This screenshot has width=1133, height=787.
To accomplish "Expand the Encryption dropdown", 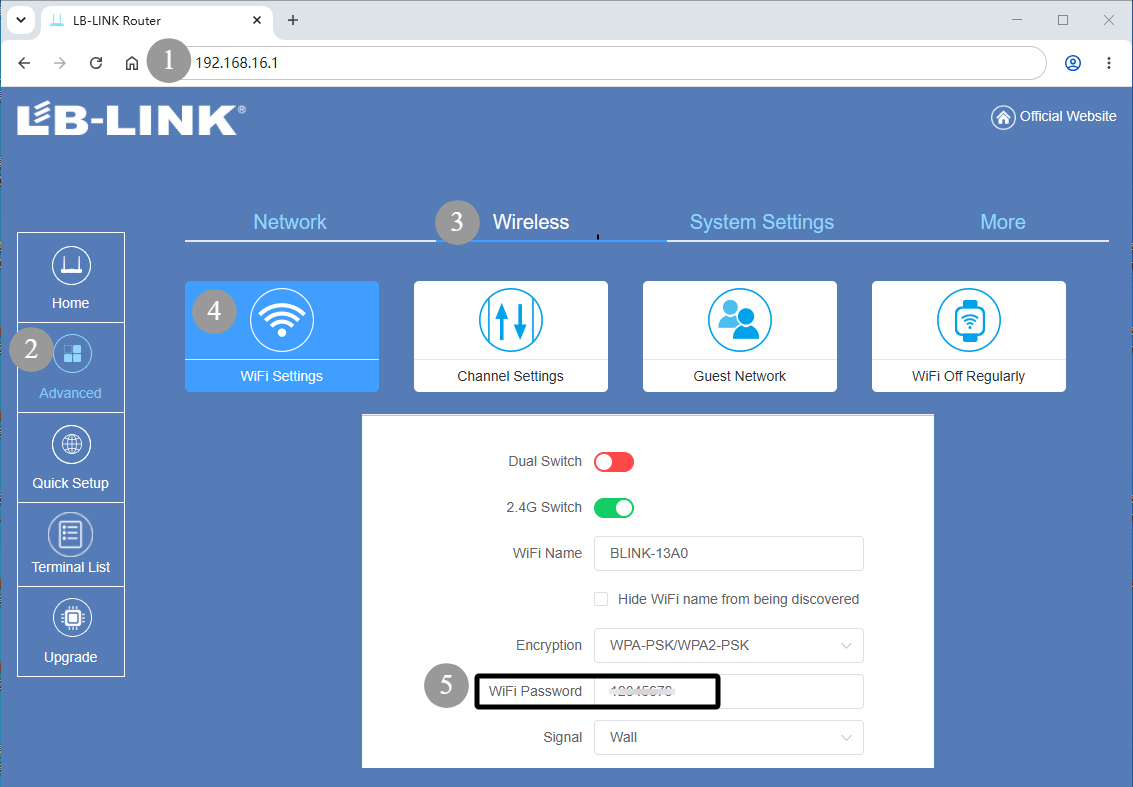I will coord(728,645).
